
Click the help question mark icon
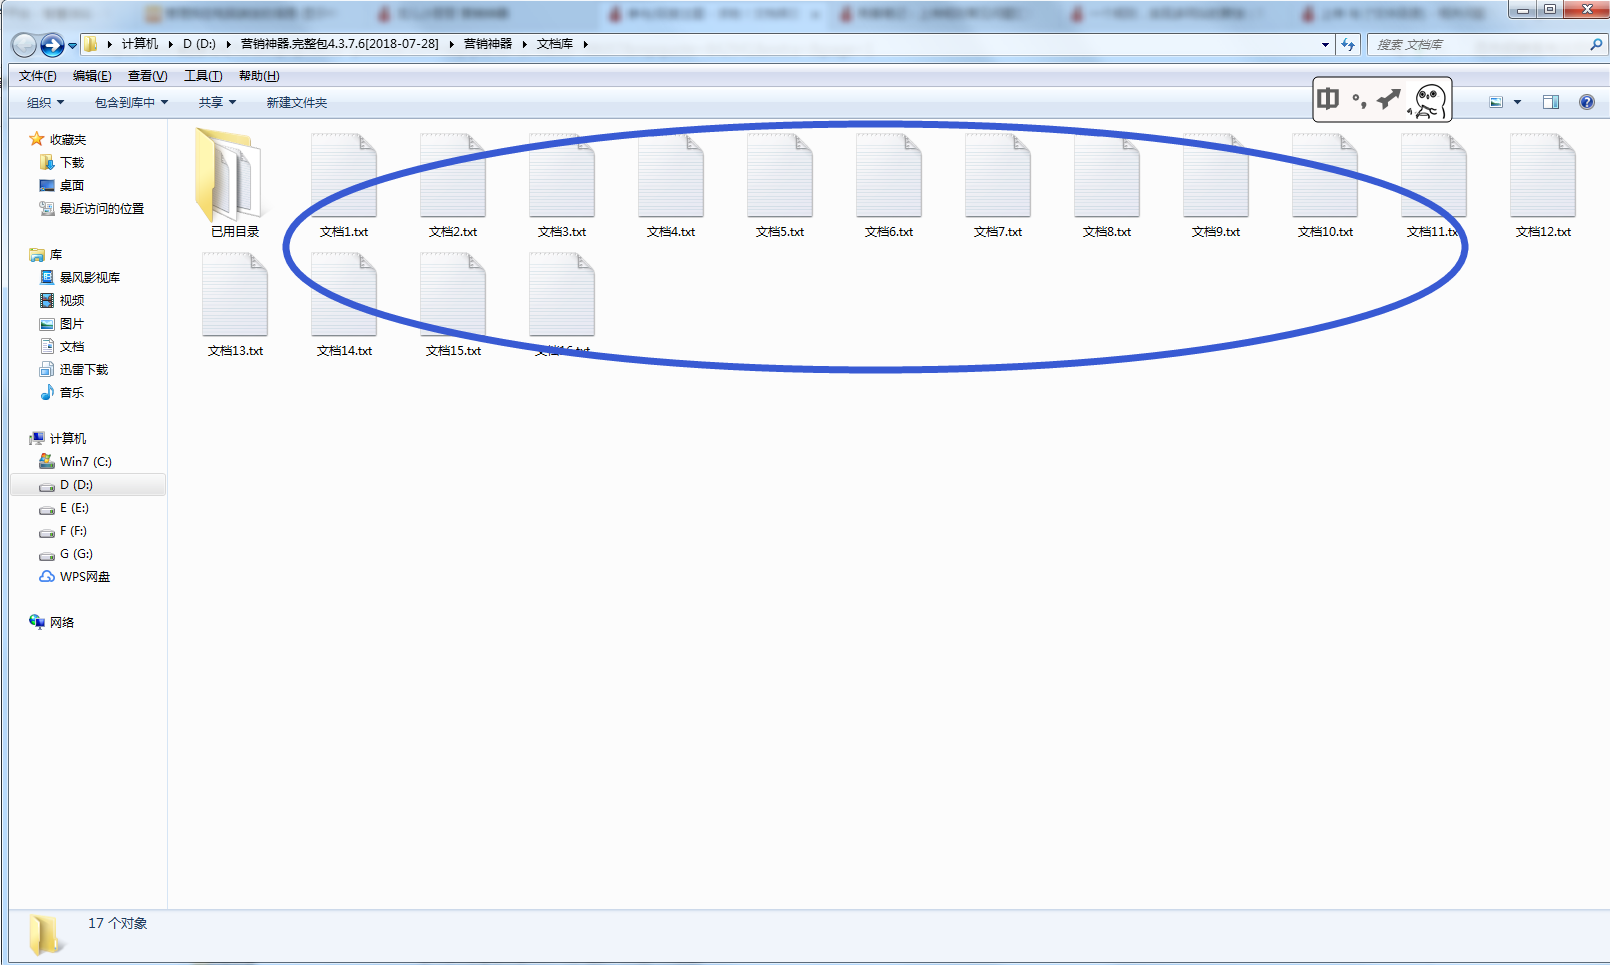pos(1586,102)
